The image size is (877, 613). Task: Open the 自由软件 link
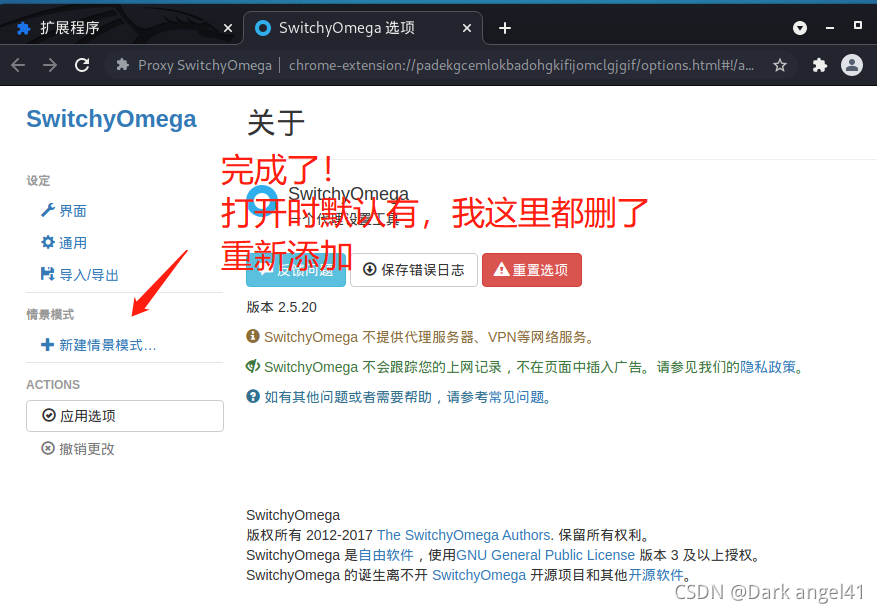(x=386, y=555)
